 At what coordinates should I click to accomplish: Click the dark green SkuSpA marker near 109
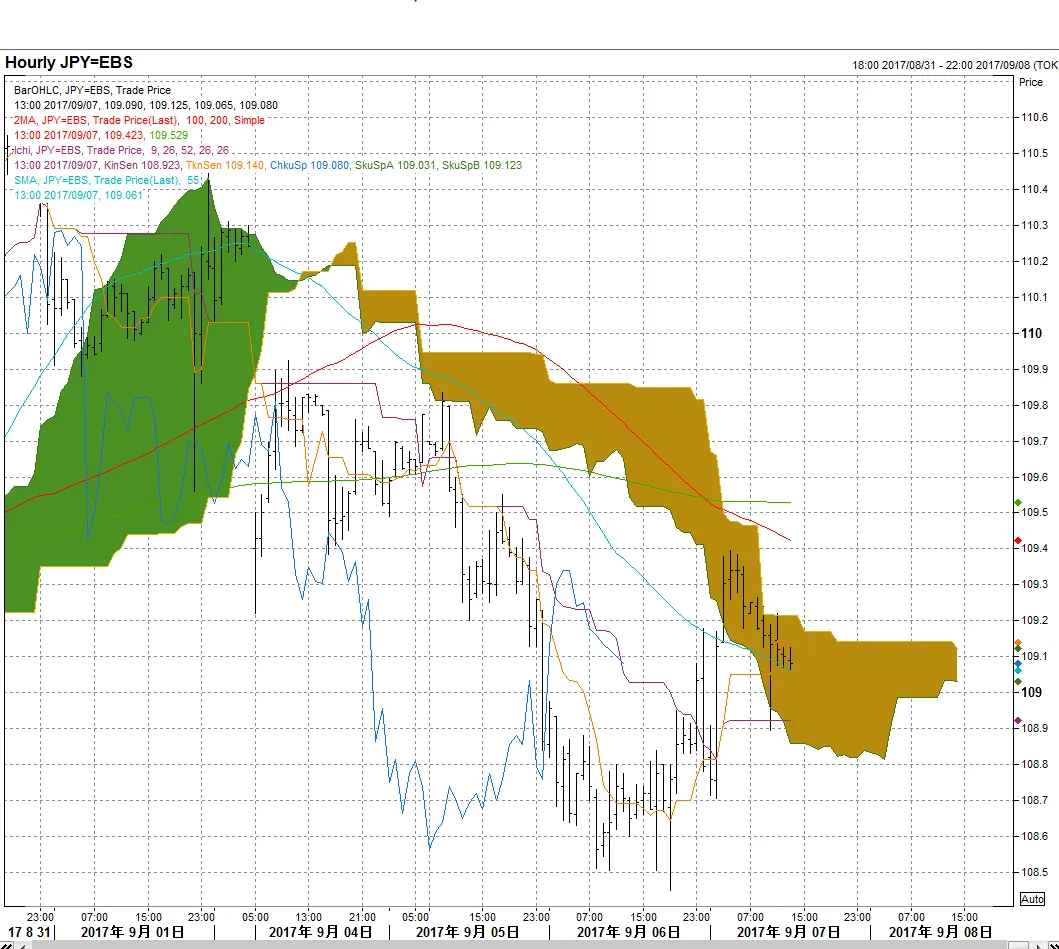tap(1018, 682)
